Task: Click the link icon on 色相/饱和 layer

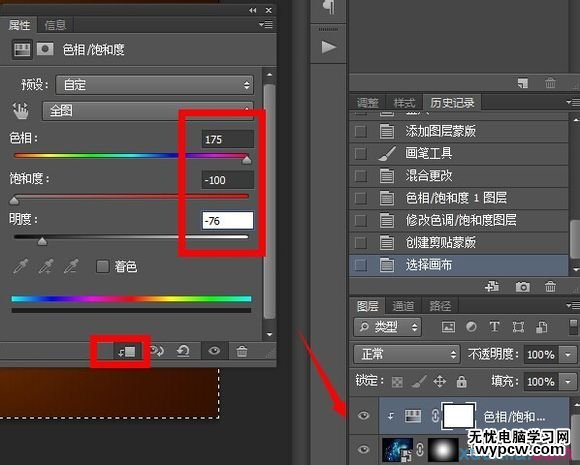Action: tap(435, 416)
